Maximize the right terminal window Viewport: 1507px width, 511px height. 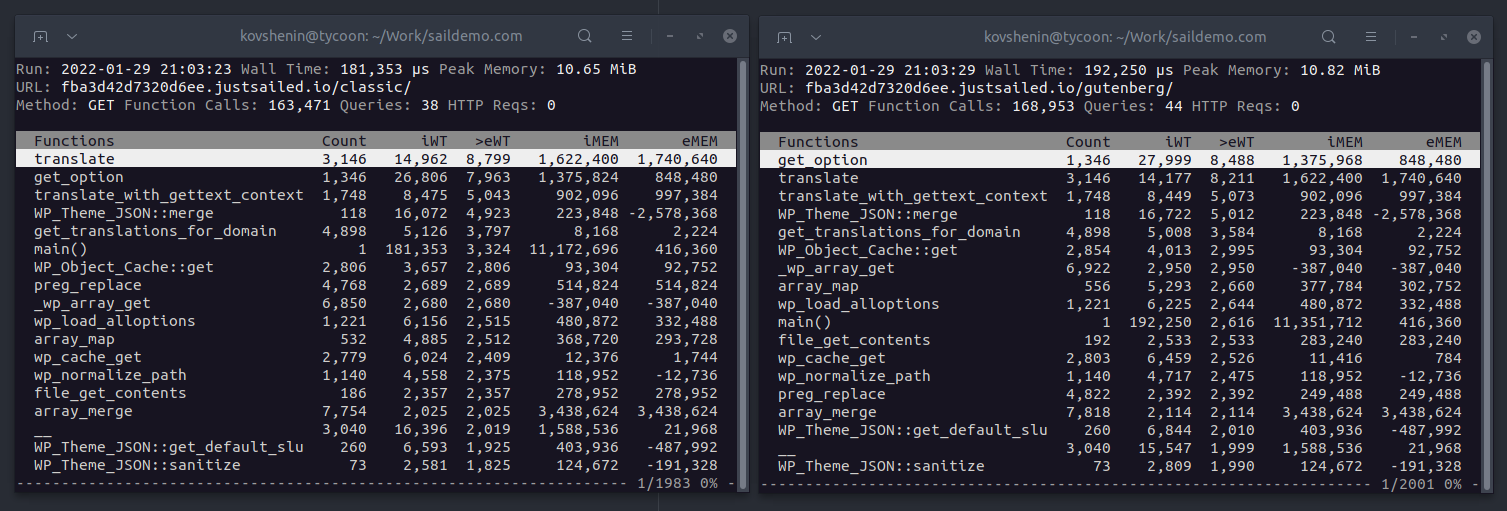1444,36
